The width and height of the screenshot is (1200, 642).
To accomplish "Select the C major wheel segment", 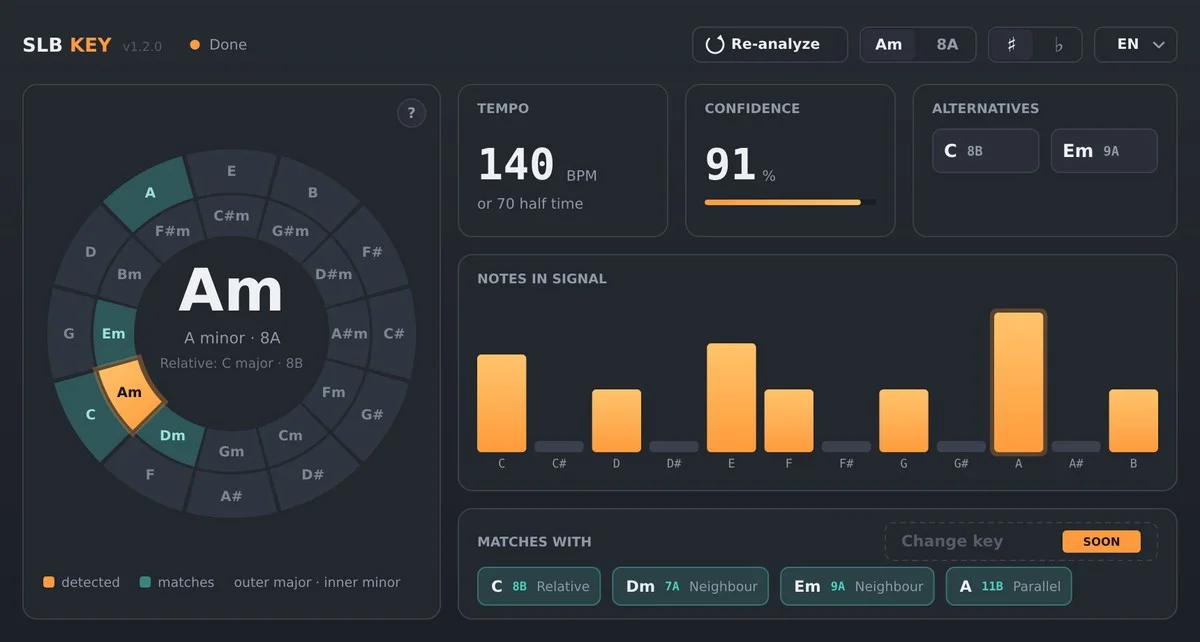I will [x=90, y=414].
